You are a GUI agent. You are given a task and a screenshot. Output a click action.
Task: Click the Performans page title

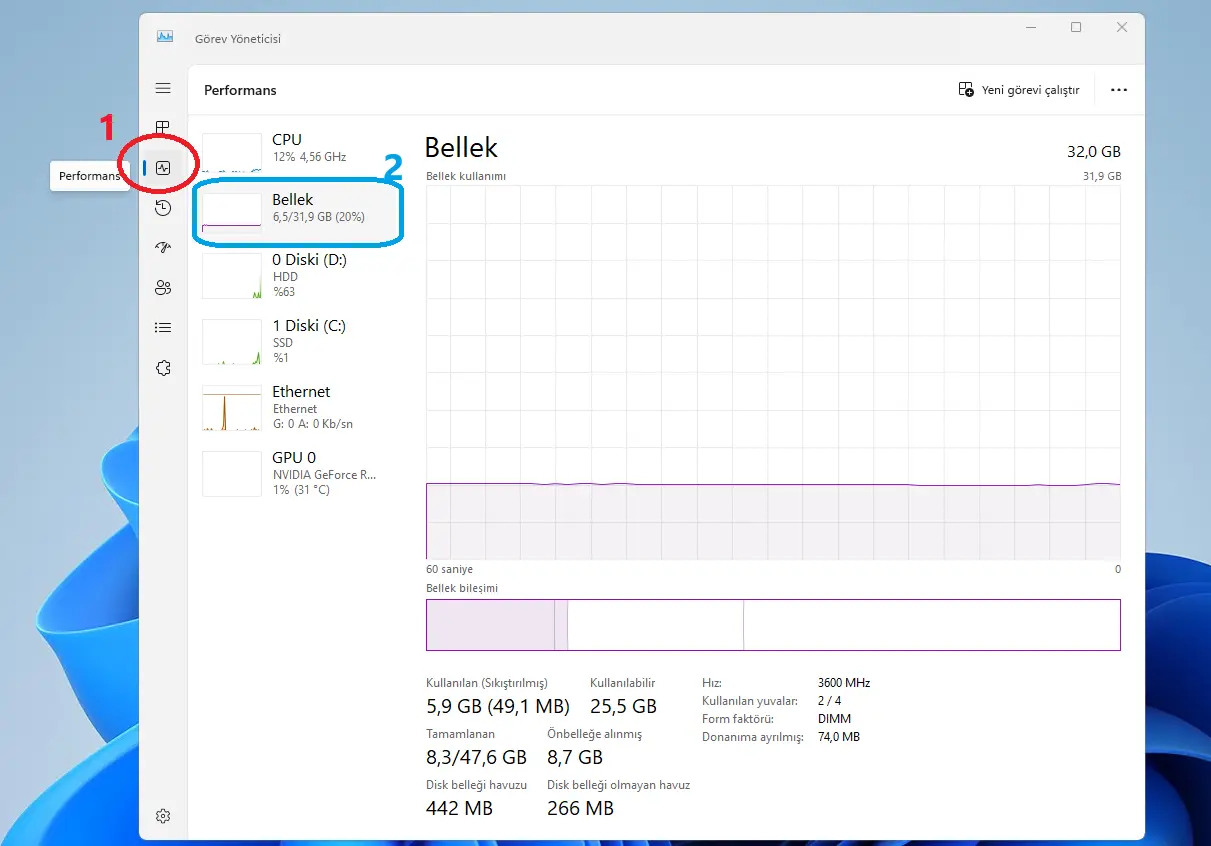240,90
